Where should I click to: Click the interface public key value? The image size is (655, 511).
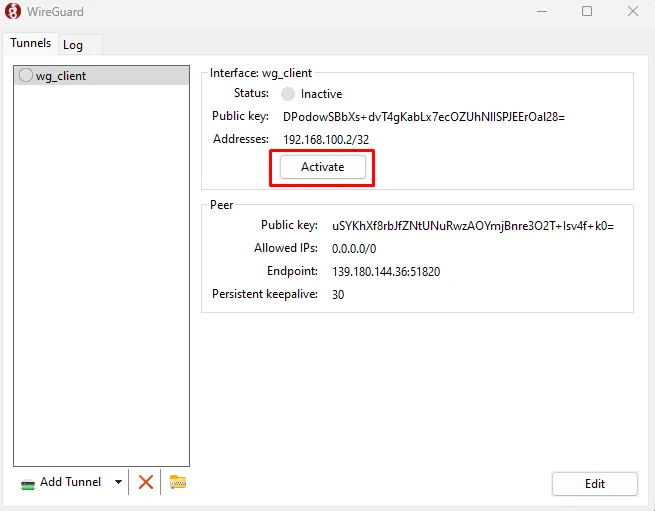click(x=424, y=117)
